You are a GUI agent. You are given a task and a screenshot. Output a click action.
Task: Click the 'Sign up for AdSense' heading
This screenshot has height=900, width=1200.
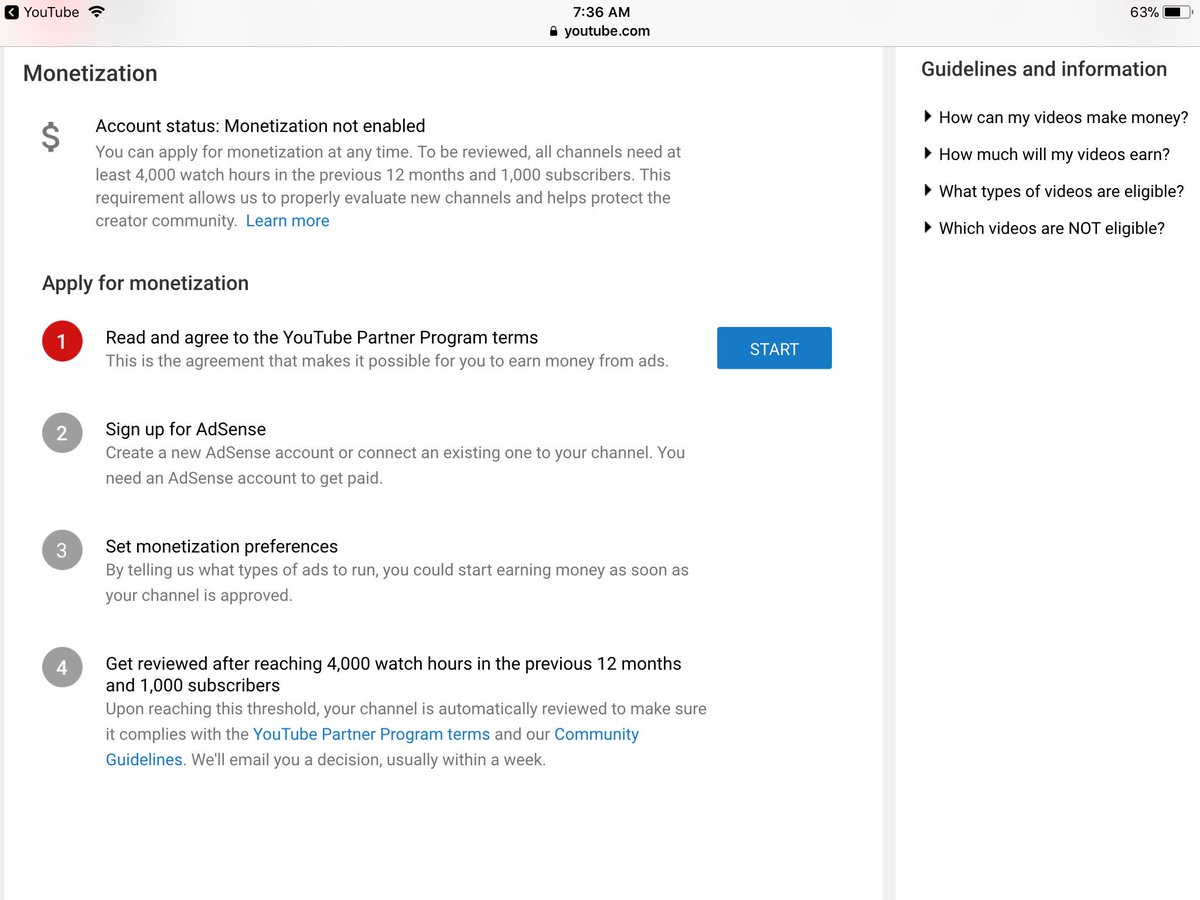[x=186, y=429]
